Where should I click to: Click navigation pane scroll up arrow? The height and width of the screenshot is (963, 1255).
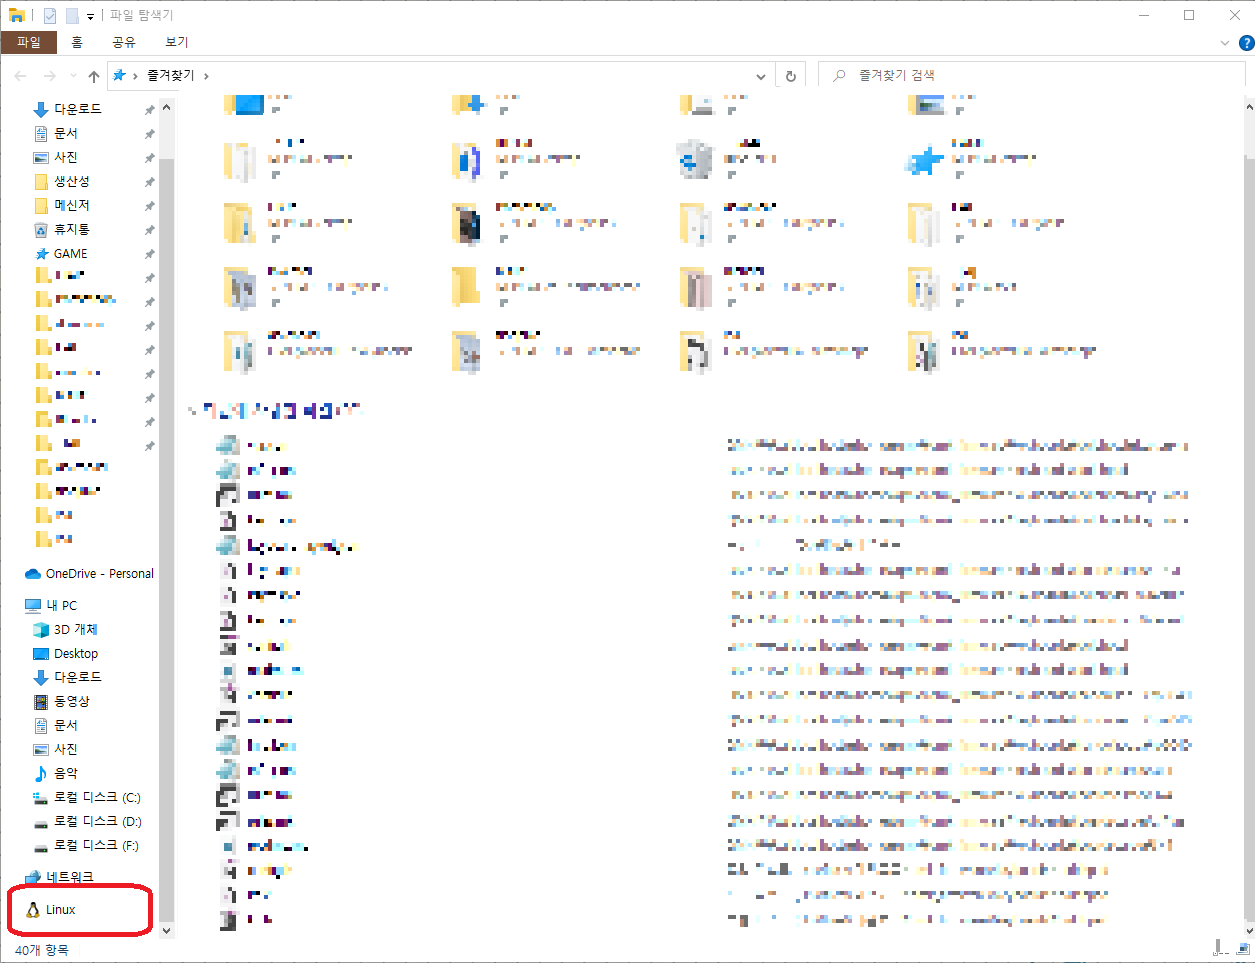click(x=166, y=107)
